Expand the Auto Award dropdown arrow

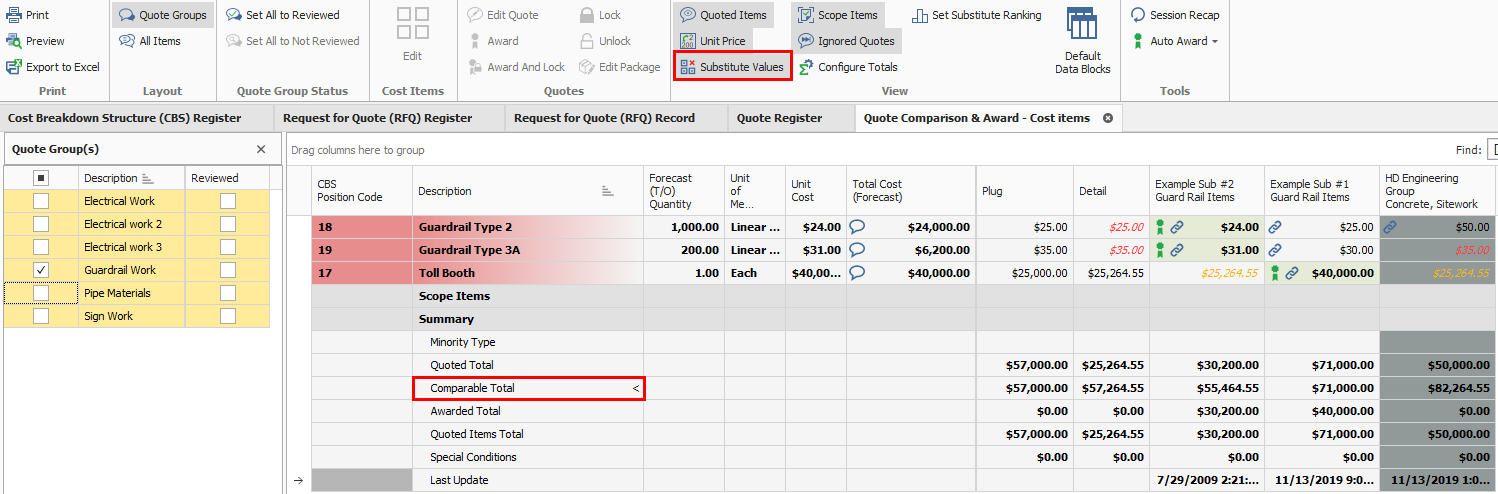coord(1215,42)
